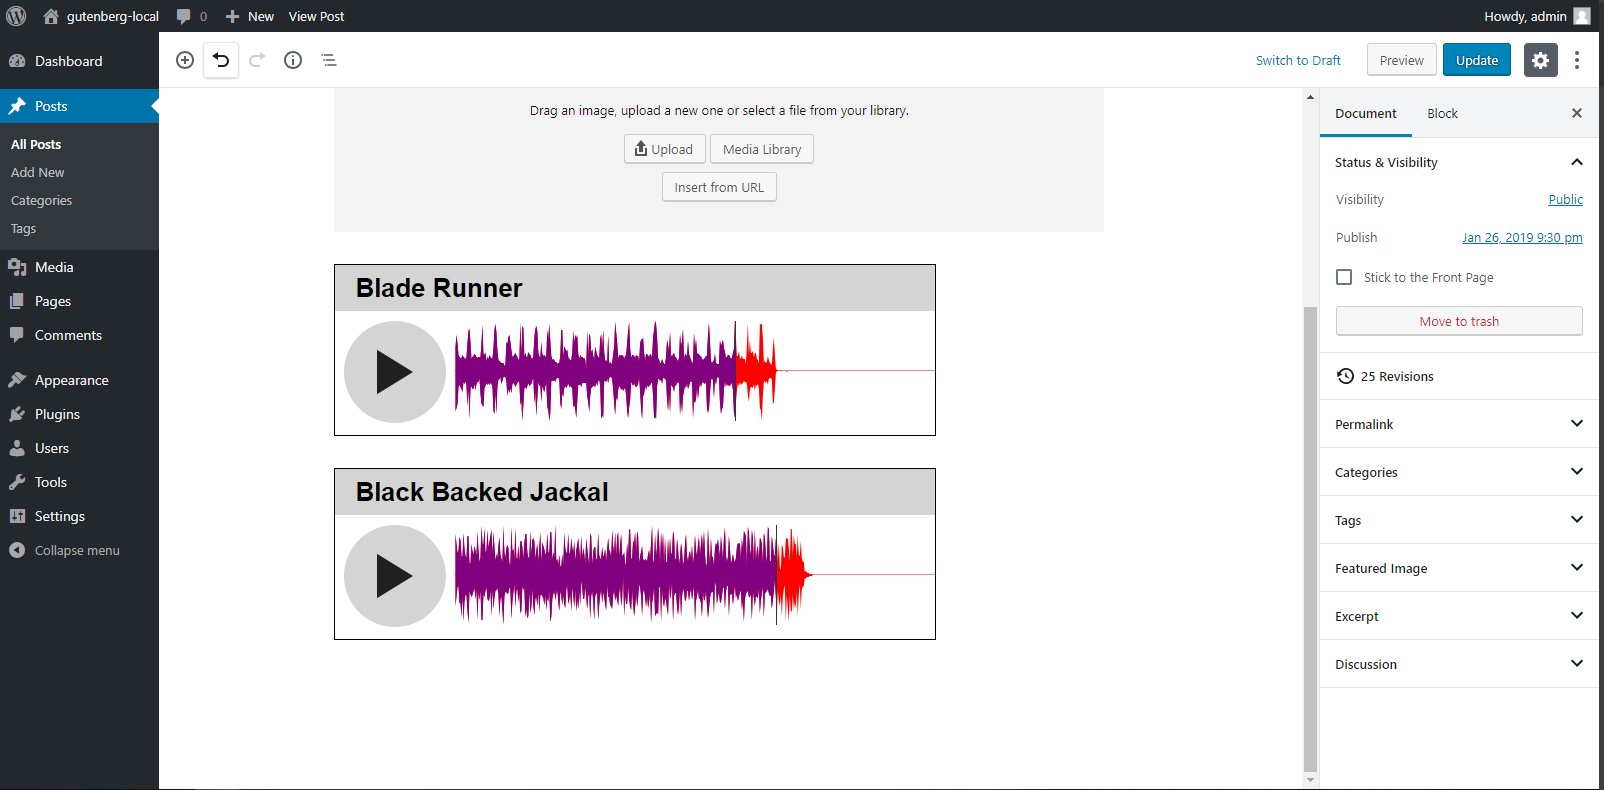The height and width of the screenshot is (790, 1604).
Task: Open gutenberg-local site home link
Action: 101,16
